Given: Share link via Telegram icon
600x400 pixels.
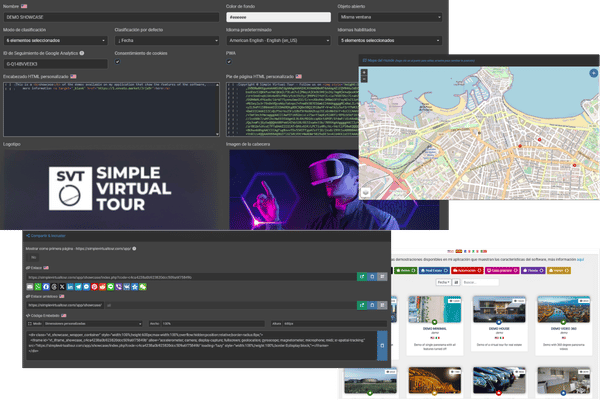Looking at the screenshot, I should point(78,287).
